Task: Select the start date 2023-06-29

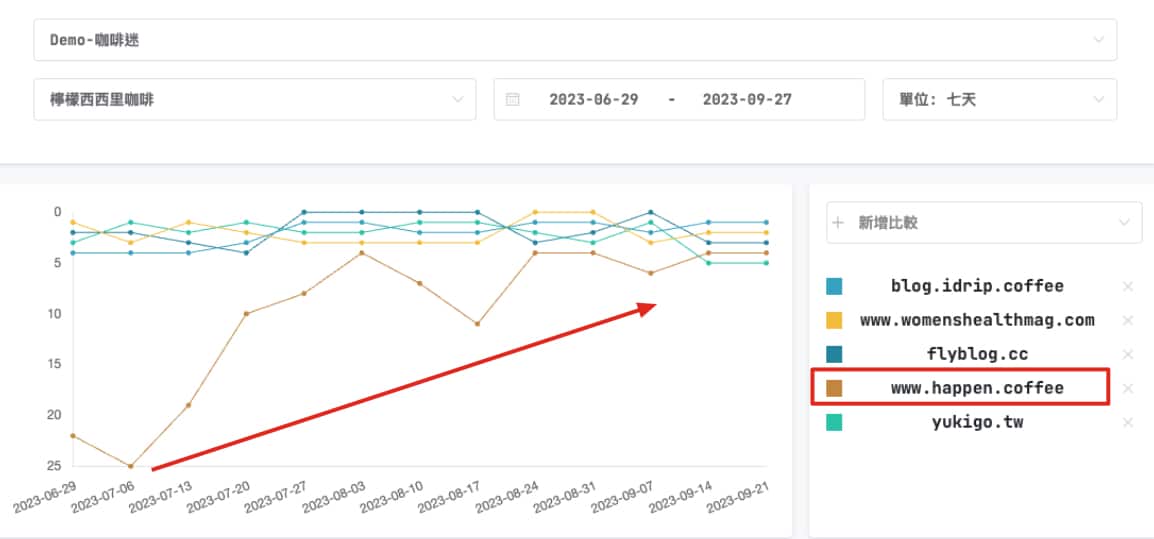Action: pyautogui.click(x=594, y=100)
